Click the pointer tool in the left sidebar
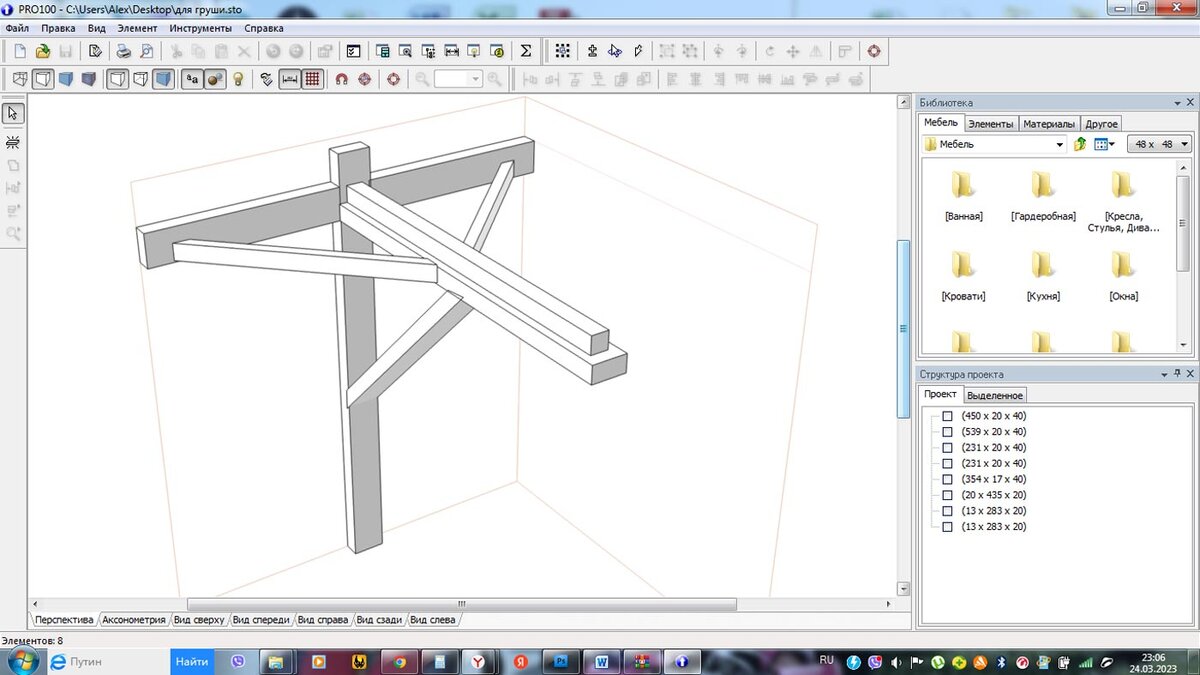The width and height of the screenshot is (1200, 675). [x=14, y=113]
